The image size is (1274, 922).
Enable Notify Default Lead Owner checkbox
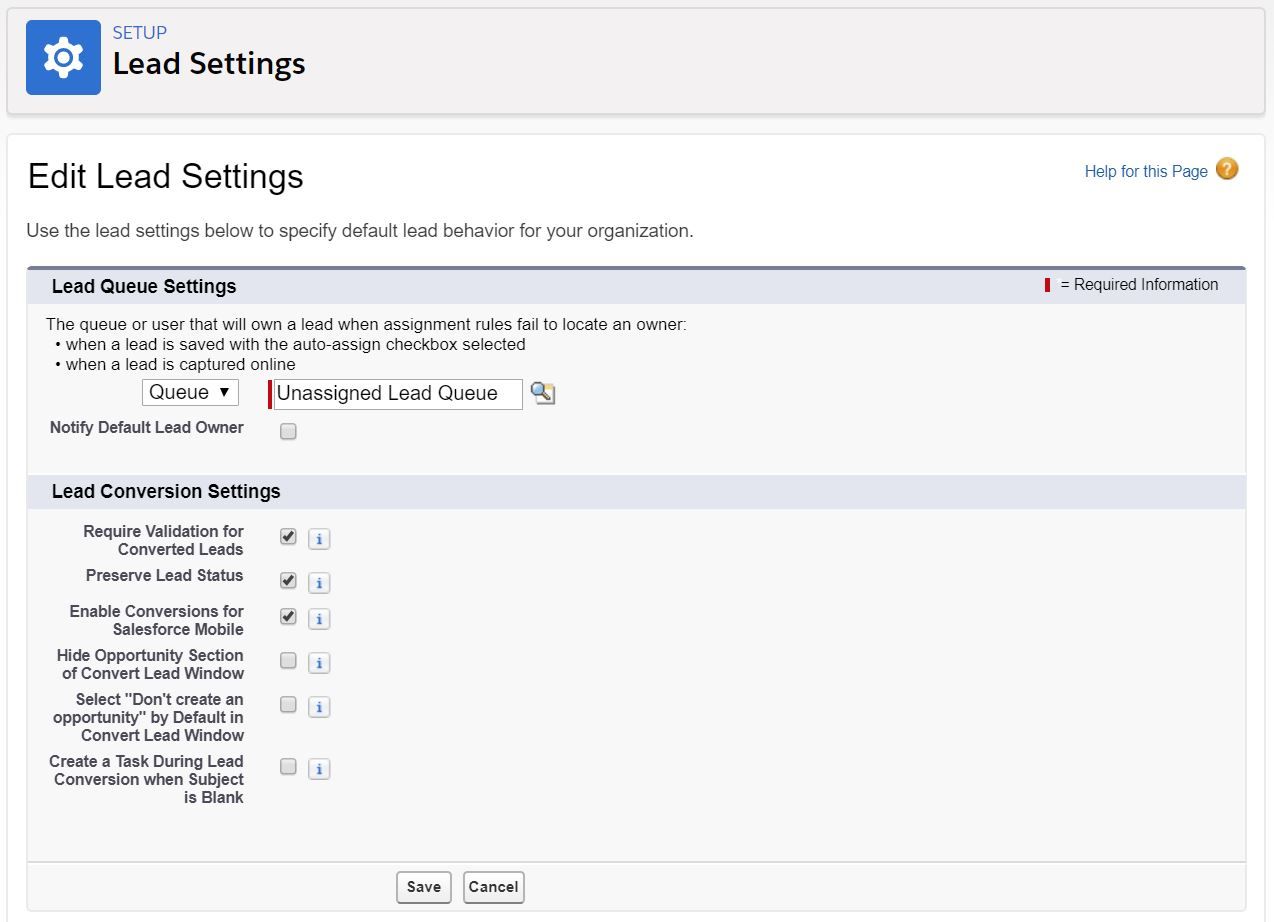click(288, 432)
